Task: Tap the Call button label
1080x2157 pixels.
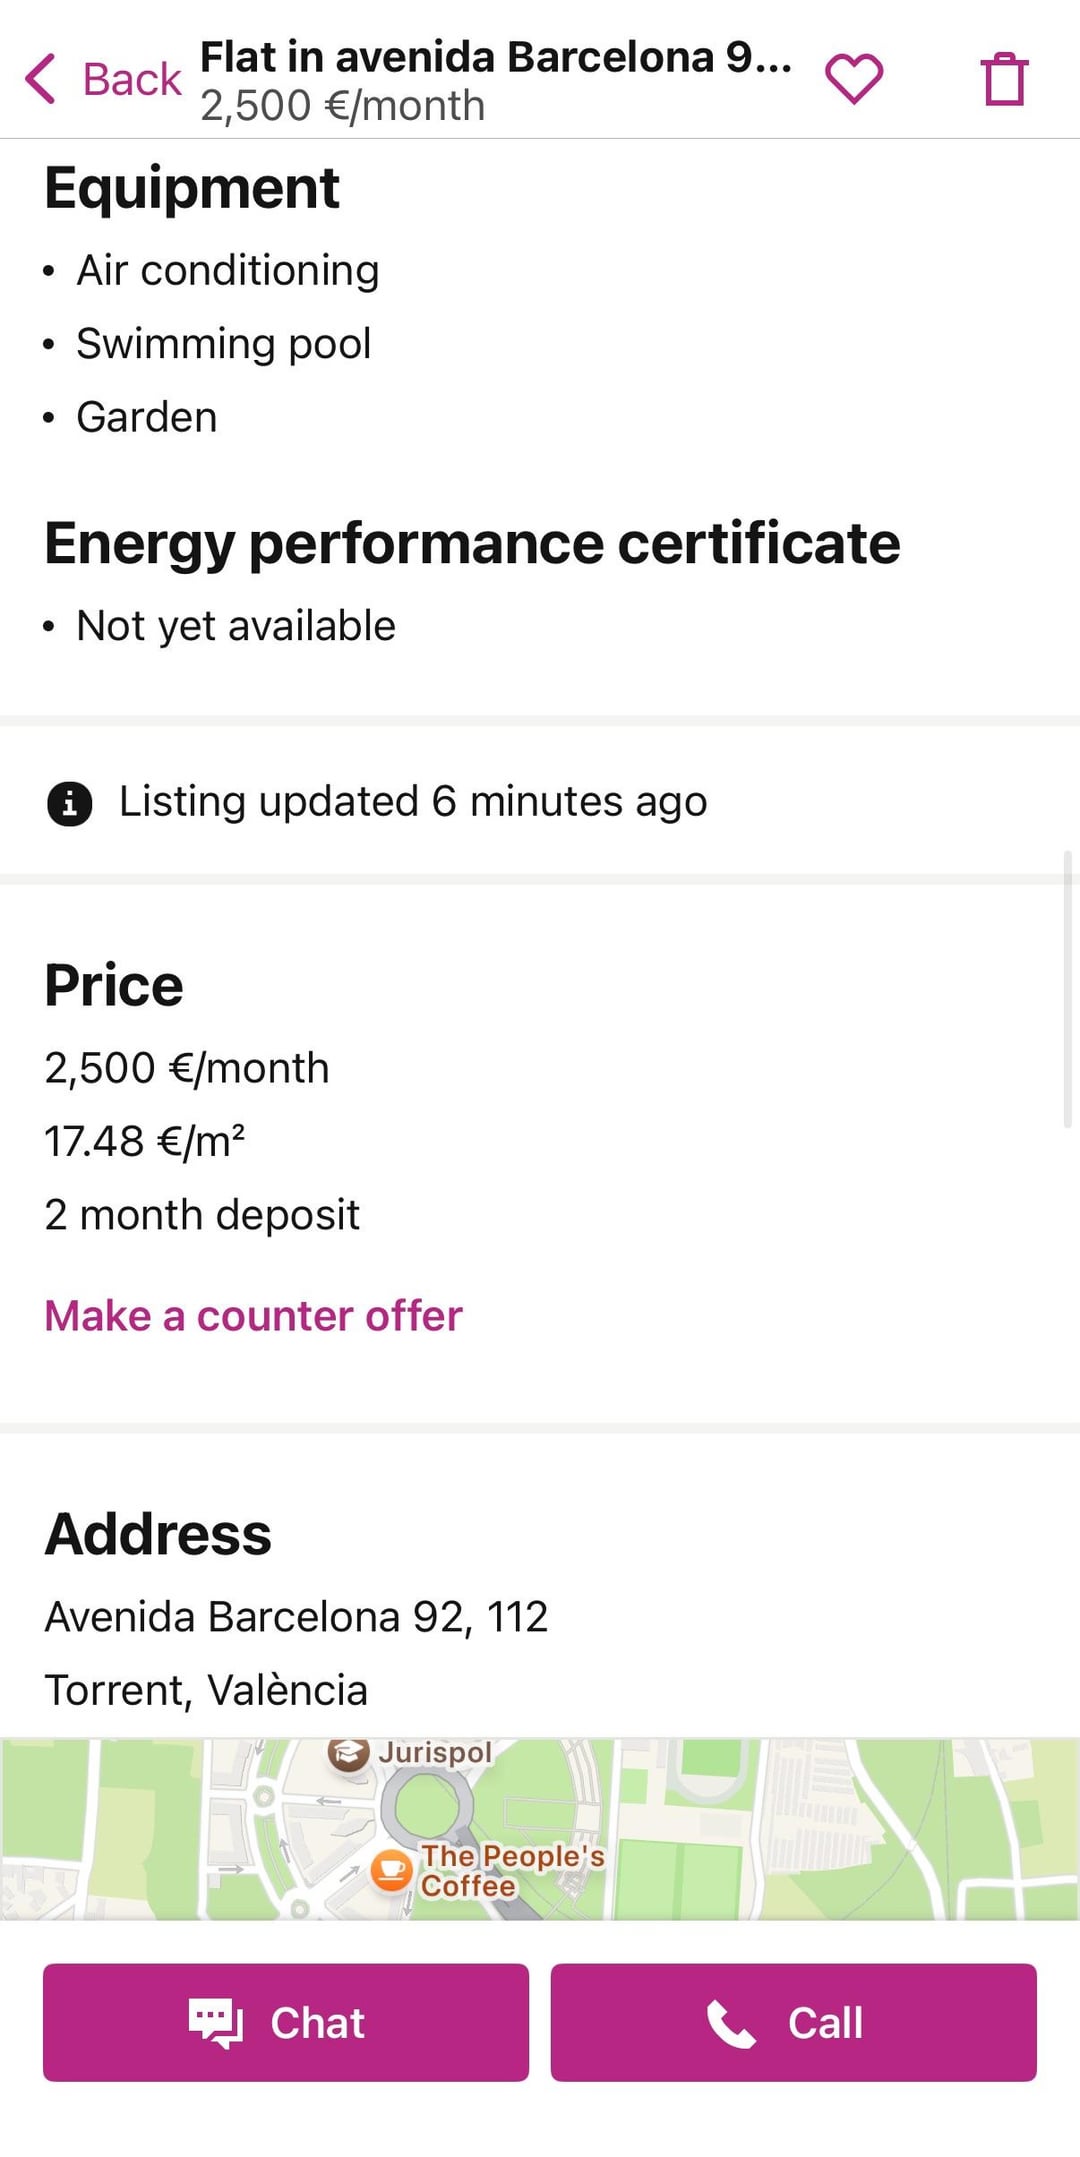Action: click(825, 2023)
